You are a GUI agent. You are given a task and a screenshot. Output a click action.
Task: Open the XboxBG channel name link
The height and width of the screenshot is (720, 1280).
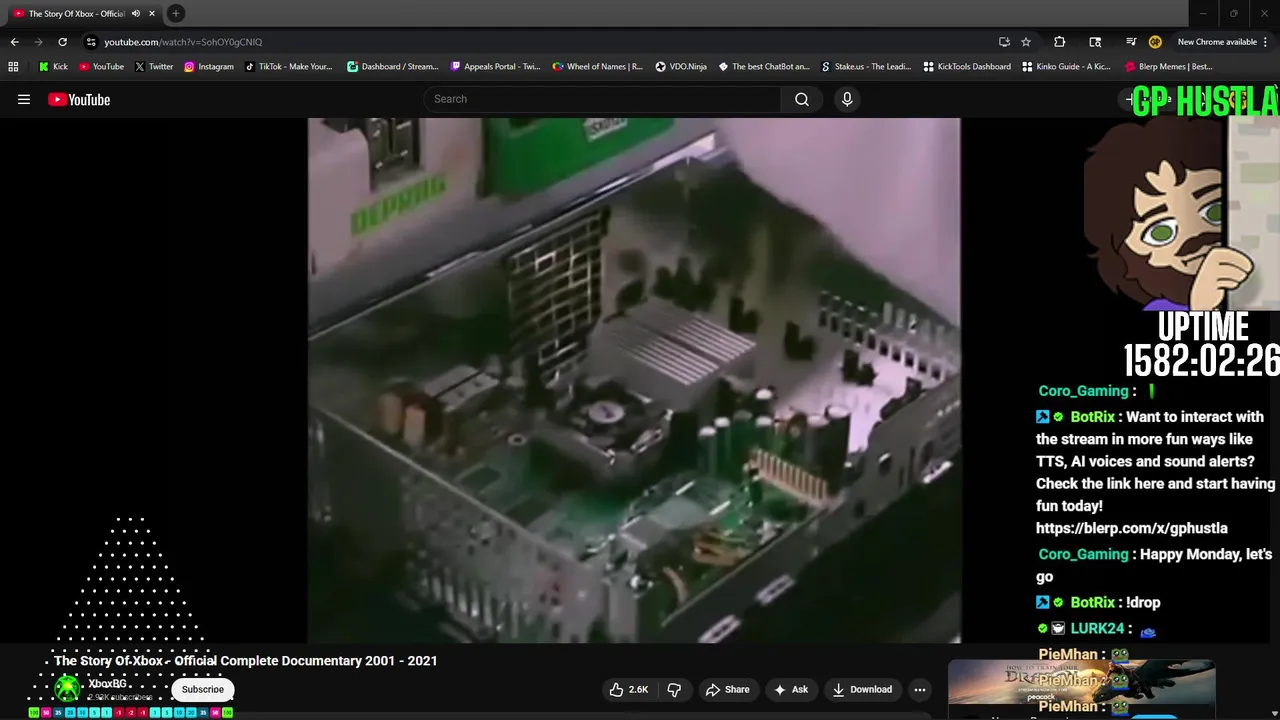click(x=107, y=684)
